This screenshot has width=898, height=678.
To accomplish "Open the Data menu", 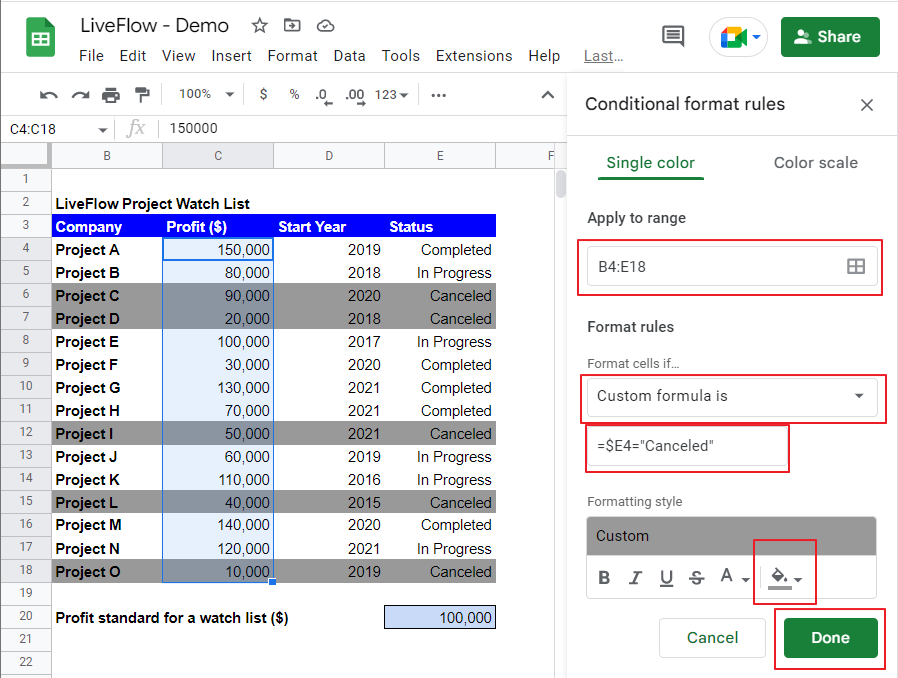I will [x=349, y=56].
